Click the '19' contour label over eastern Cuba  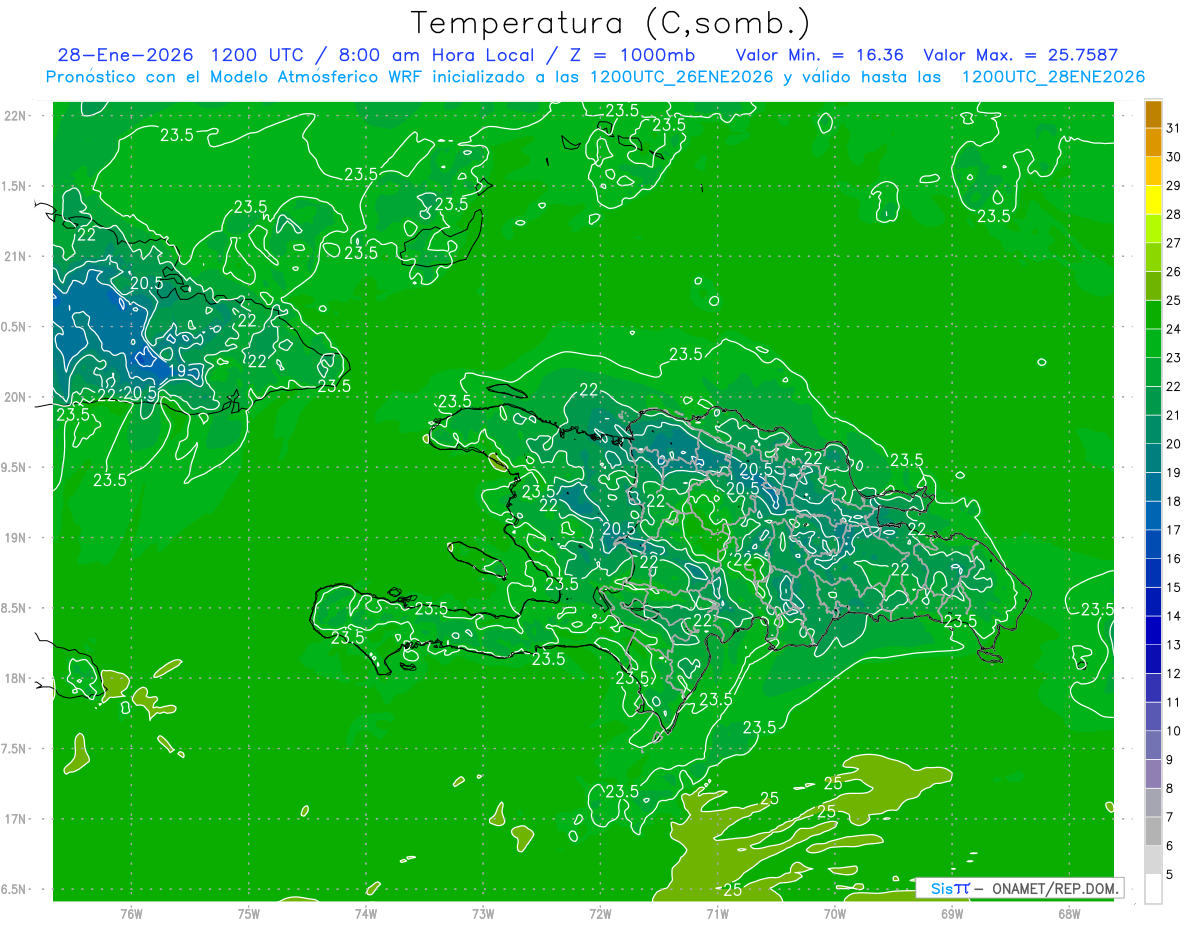176,371
